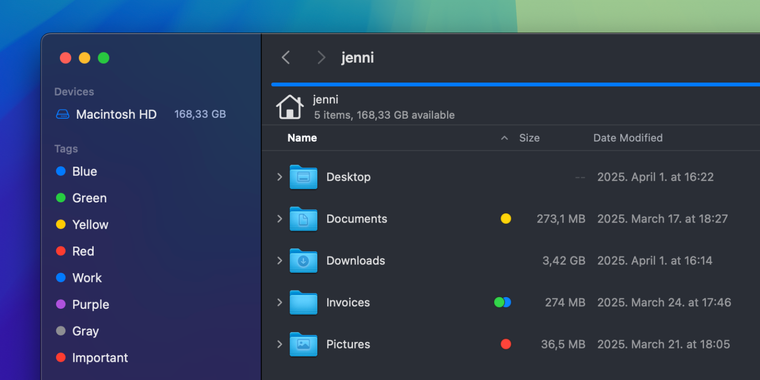Screen dimensions: 760x380
Task: Click the Documents folder name
Action: tap(357, 219)
